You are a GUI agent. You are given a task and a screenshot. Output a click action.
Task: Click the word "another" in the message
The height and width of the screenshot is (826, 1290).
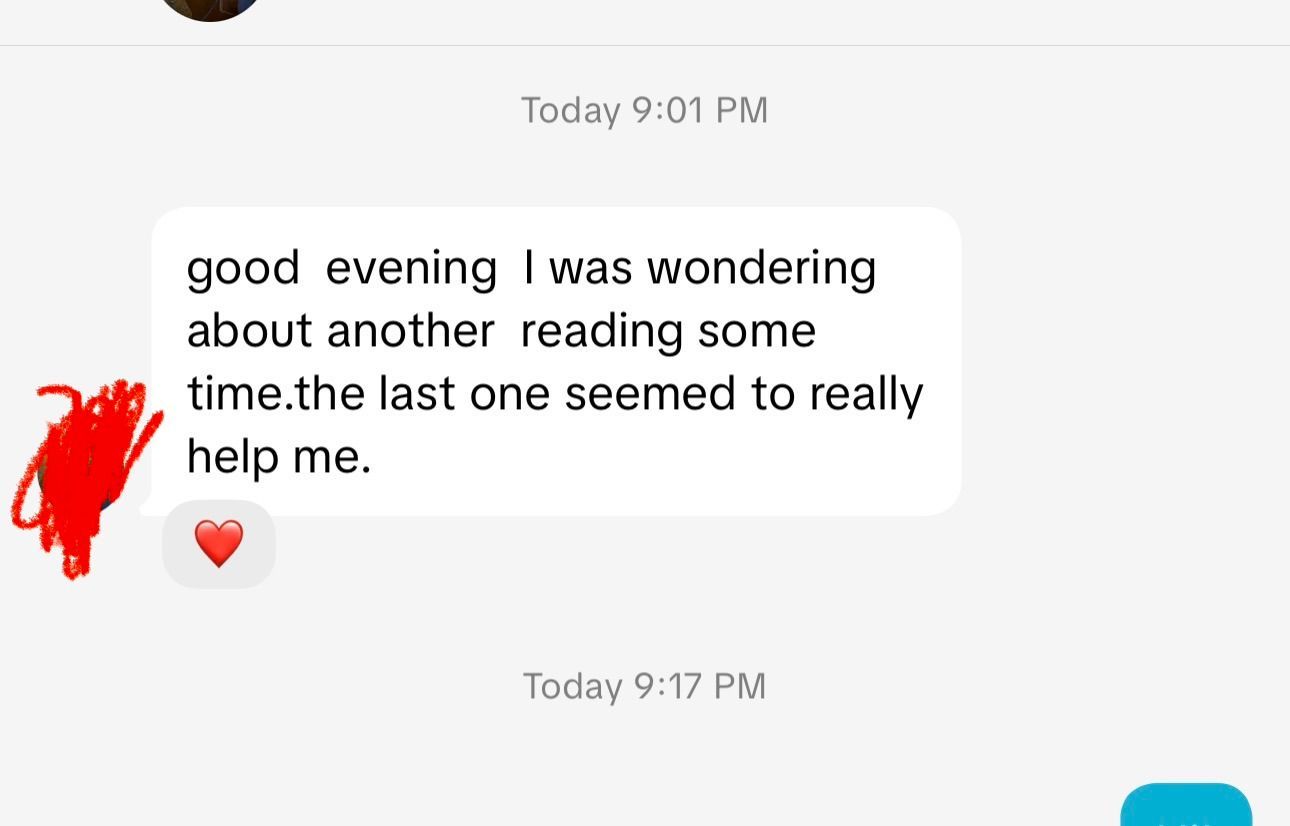[x=410, y=331]
